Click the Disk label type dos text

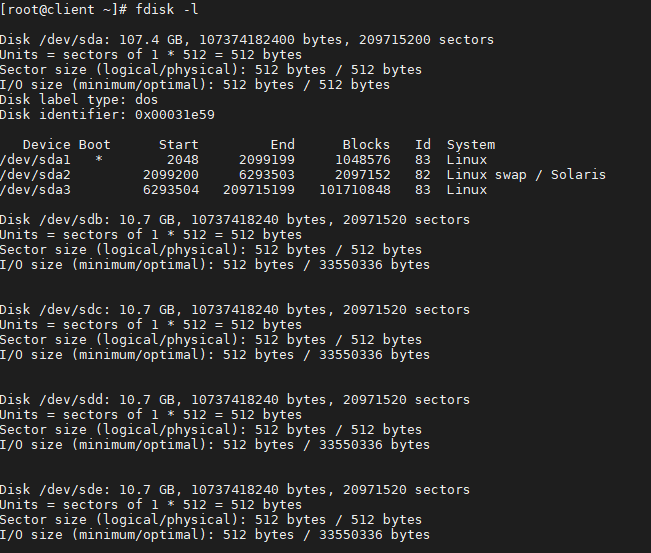[x=79, y=100]
